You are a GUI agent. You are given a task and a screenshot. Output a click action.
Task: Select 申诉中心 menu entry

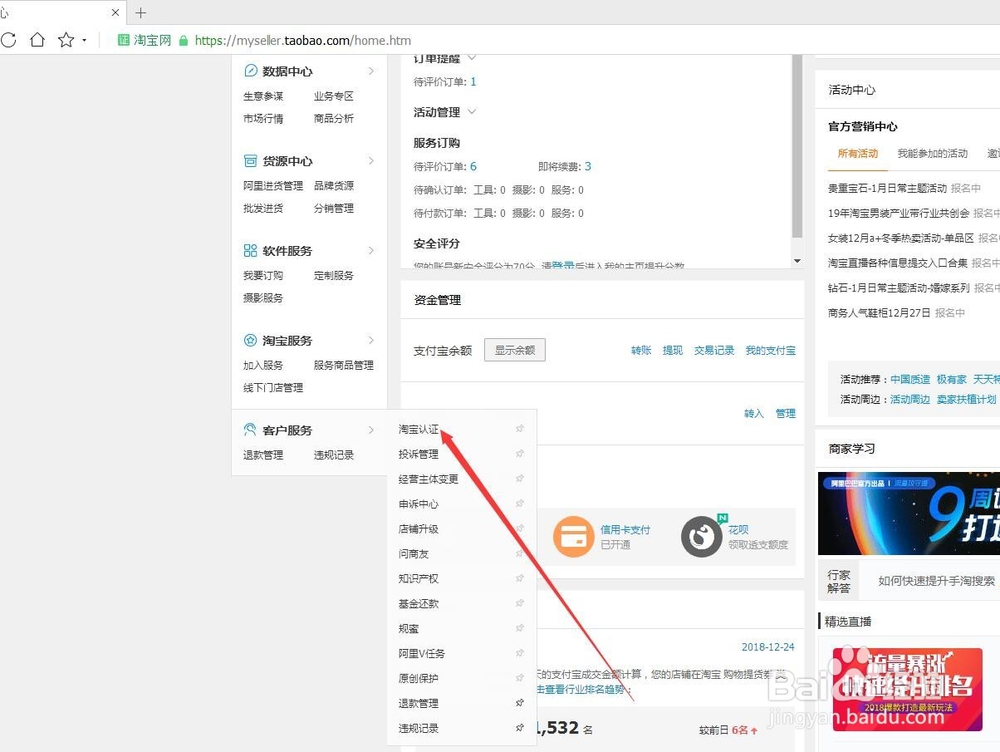(x=418, y=504)
